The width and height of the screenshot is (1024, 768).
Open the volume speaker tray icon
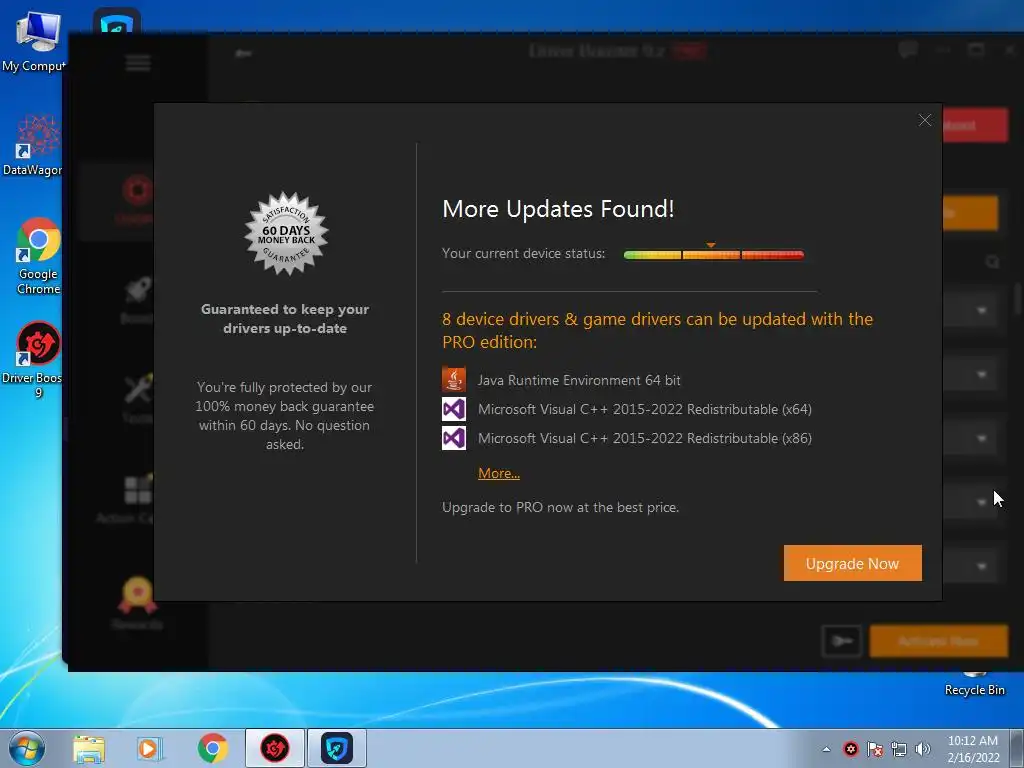click(923, 749)
